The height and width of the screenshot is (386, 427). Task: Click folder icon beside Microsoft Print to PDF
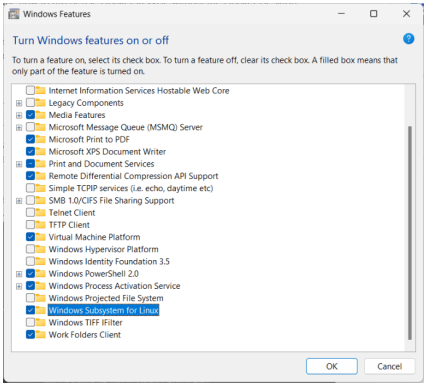pos(41,139)
